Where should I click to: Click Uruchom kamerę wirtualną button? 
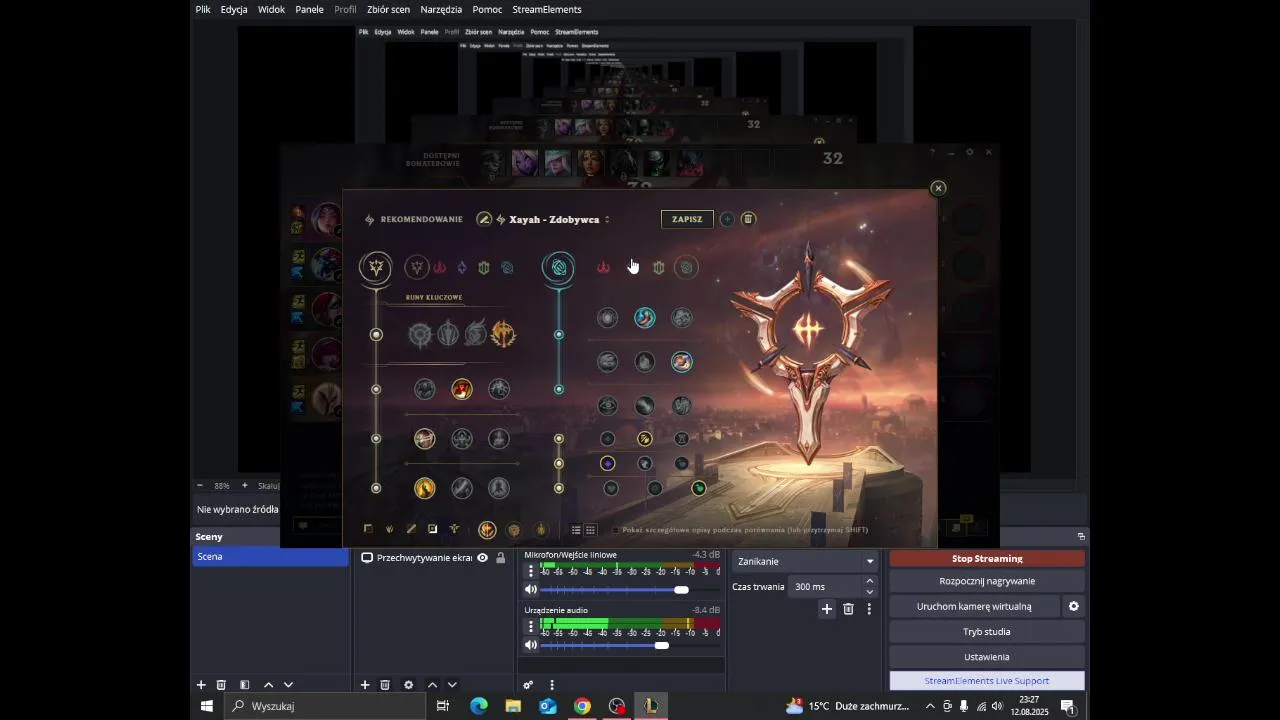tap(974, 606)
